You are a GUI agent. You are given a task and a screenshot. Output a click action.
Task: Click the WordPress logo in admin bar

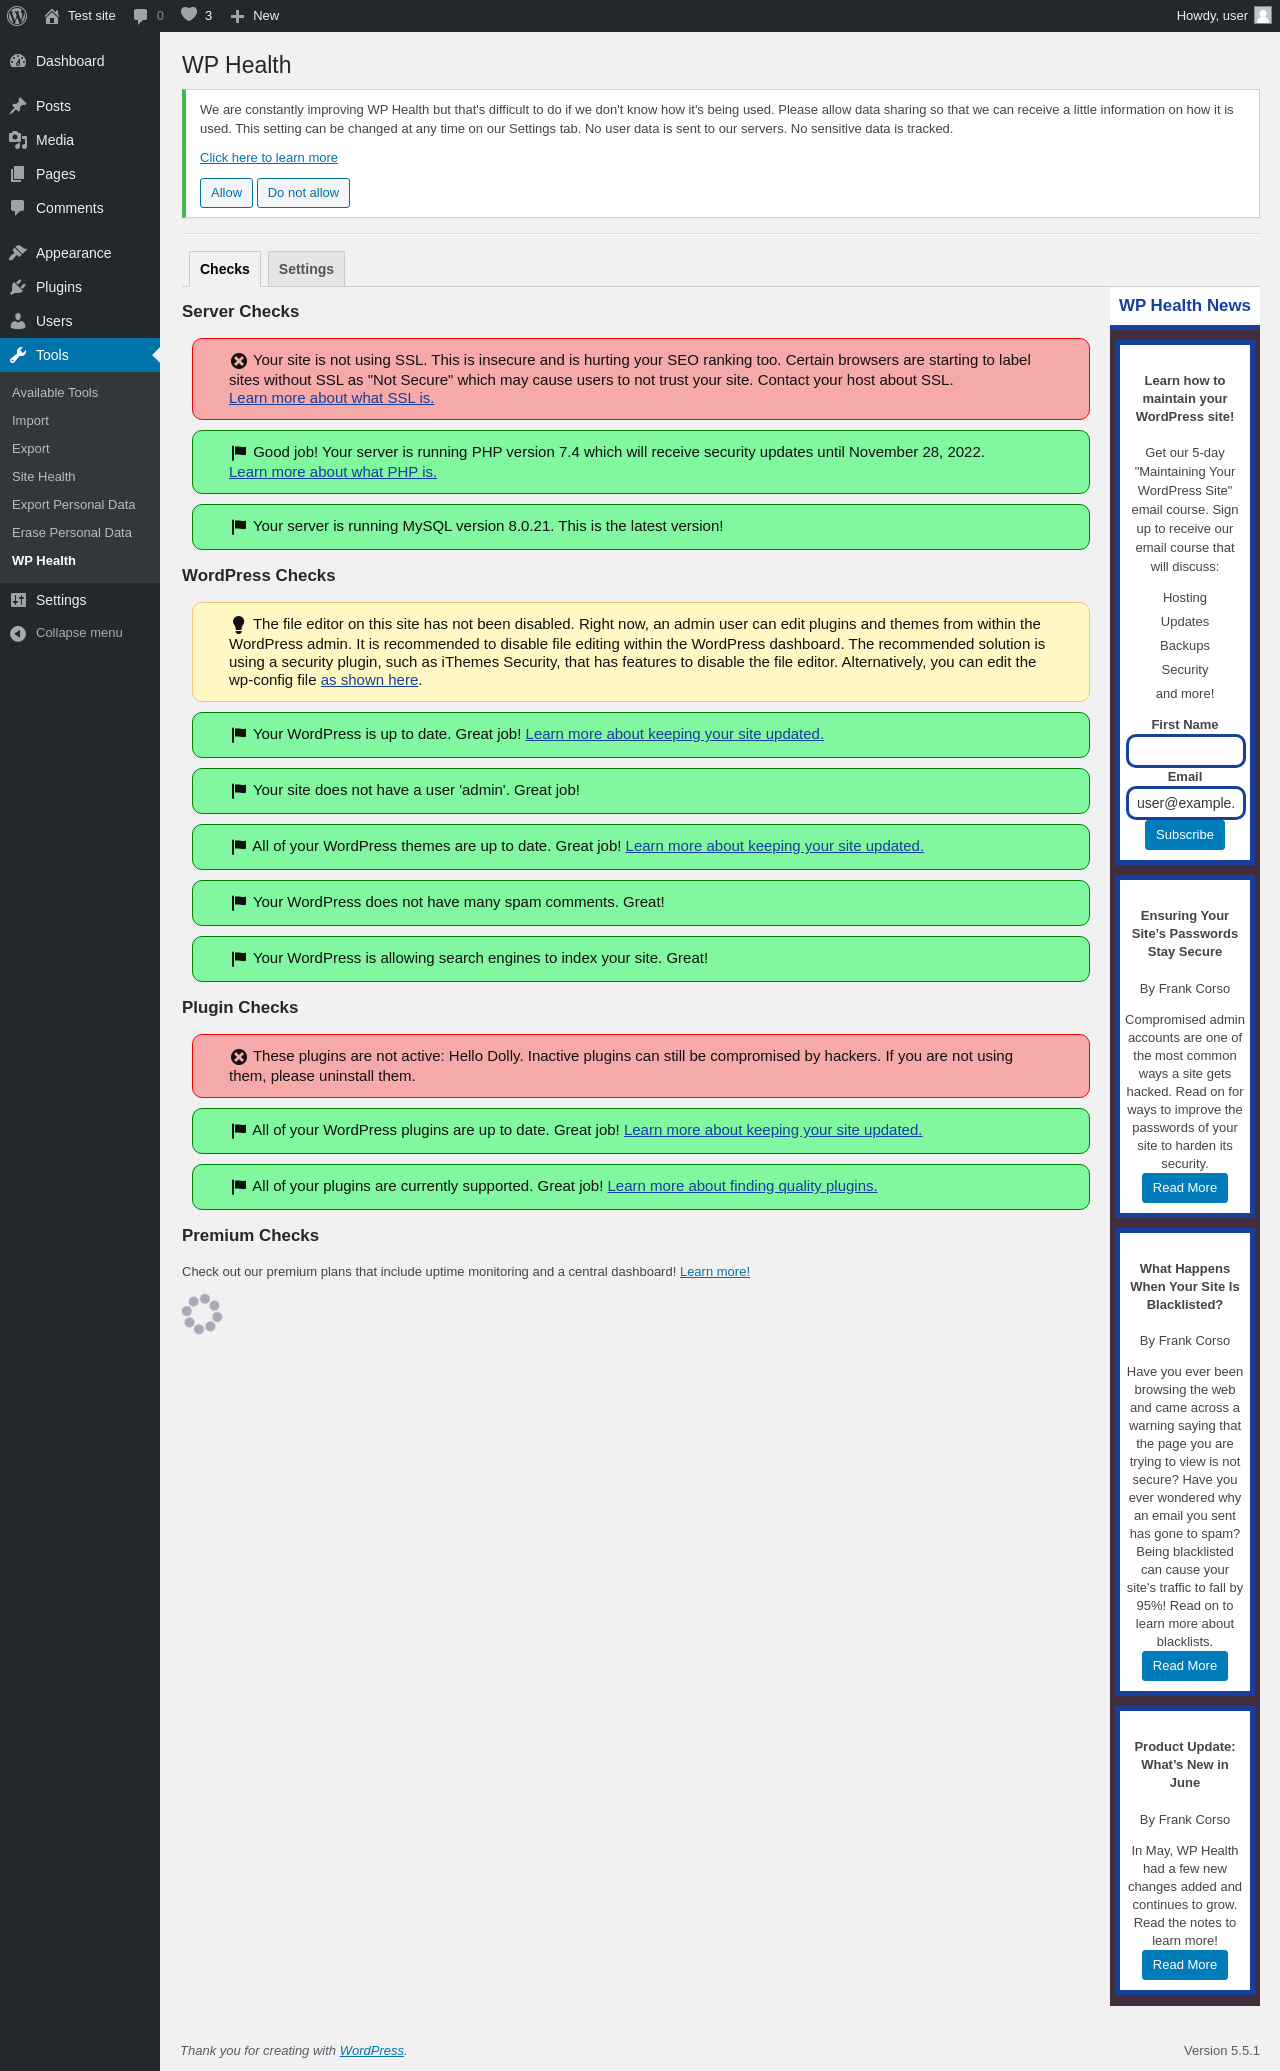[x=17, y=16]
